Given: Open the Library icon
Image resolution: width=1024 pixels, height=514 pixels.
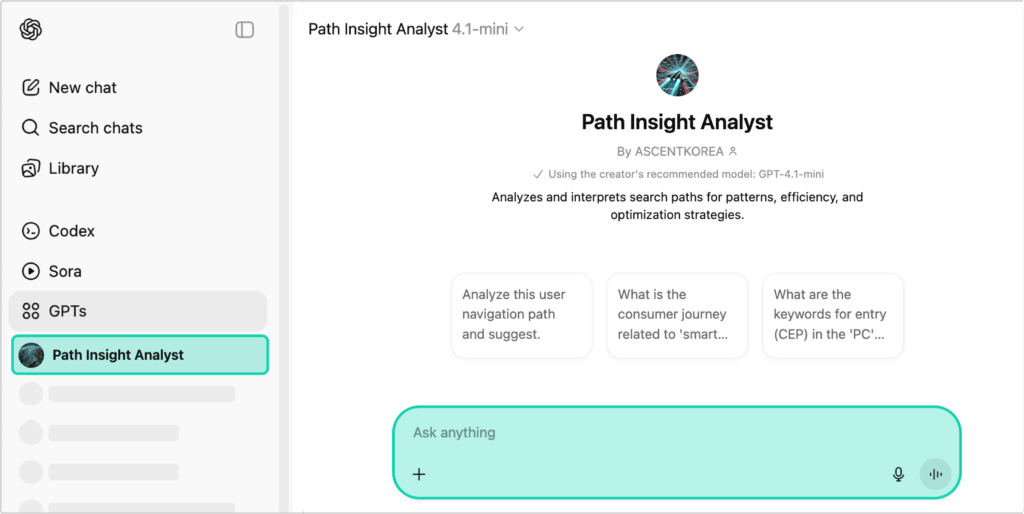Looking at the screenshot, I should [x=31, y=168].
